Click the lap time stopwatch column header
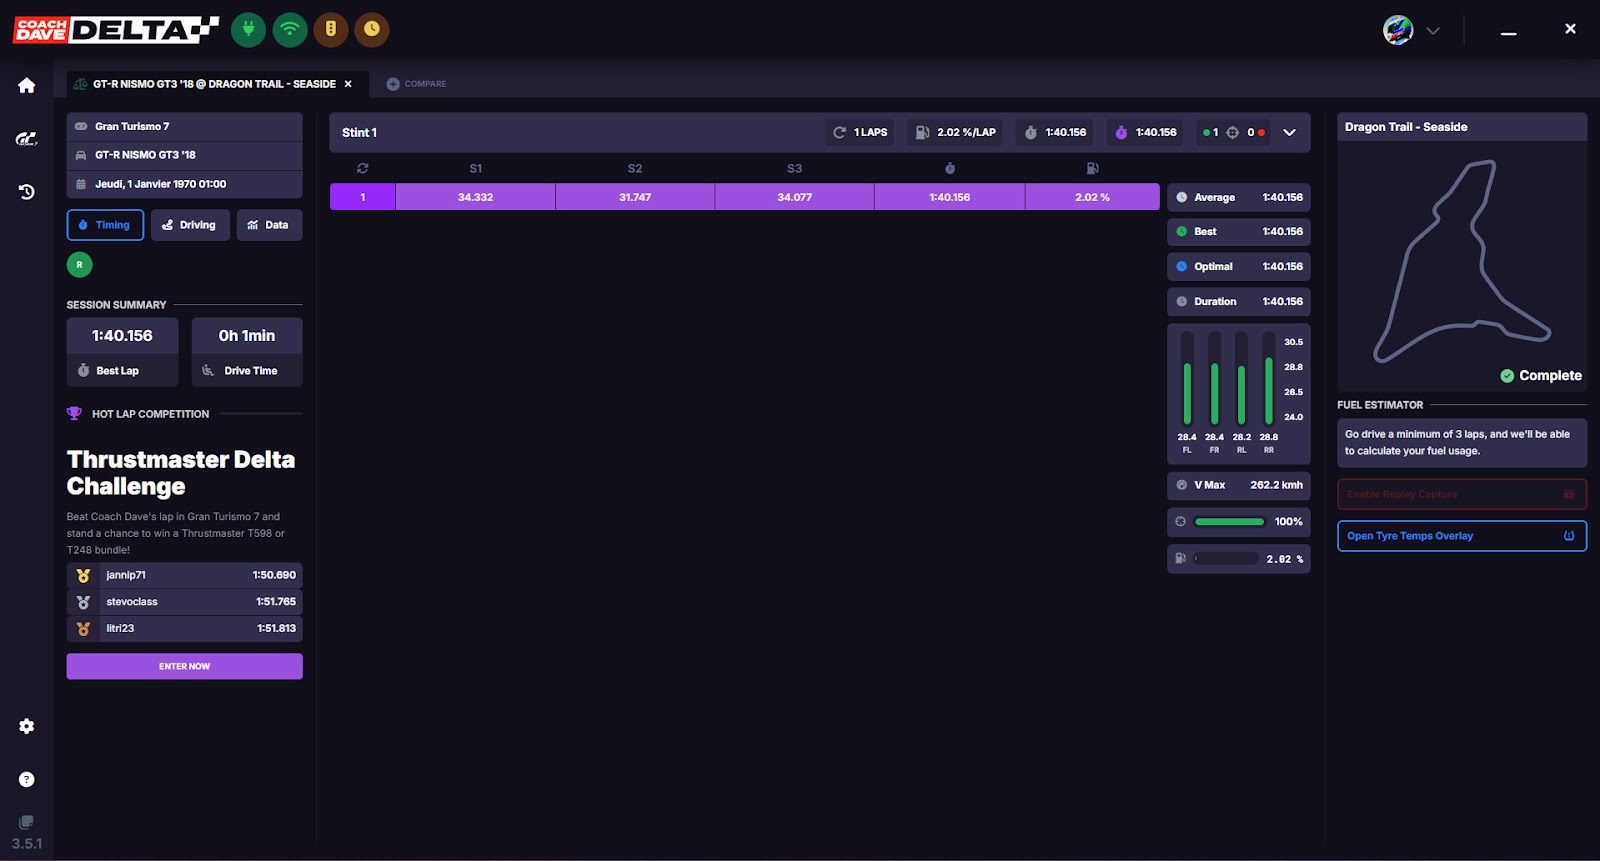The image size is (1600, 861). [950, 168]
